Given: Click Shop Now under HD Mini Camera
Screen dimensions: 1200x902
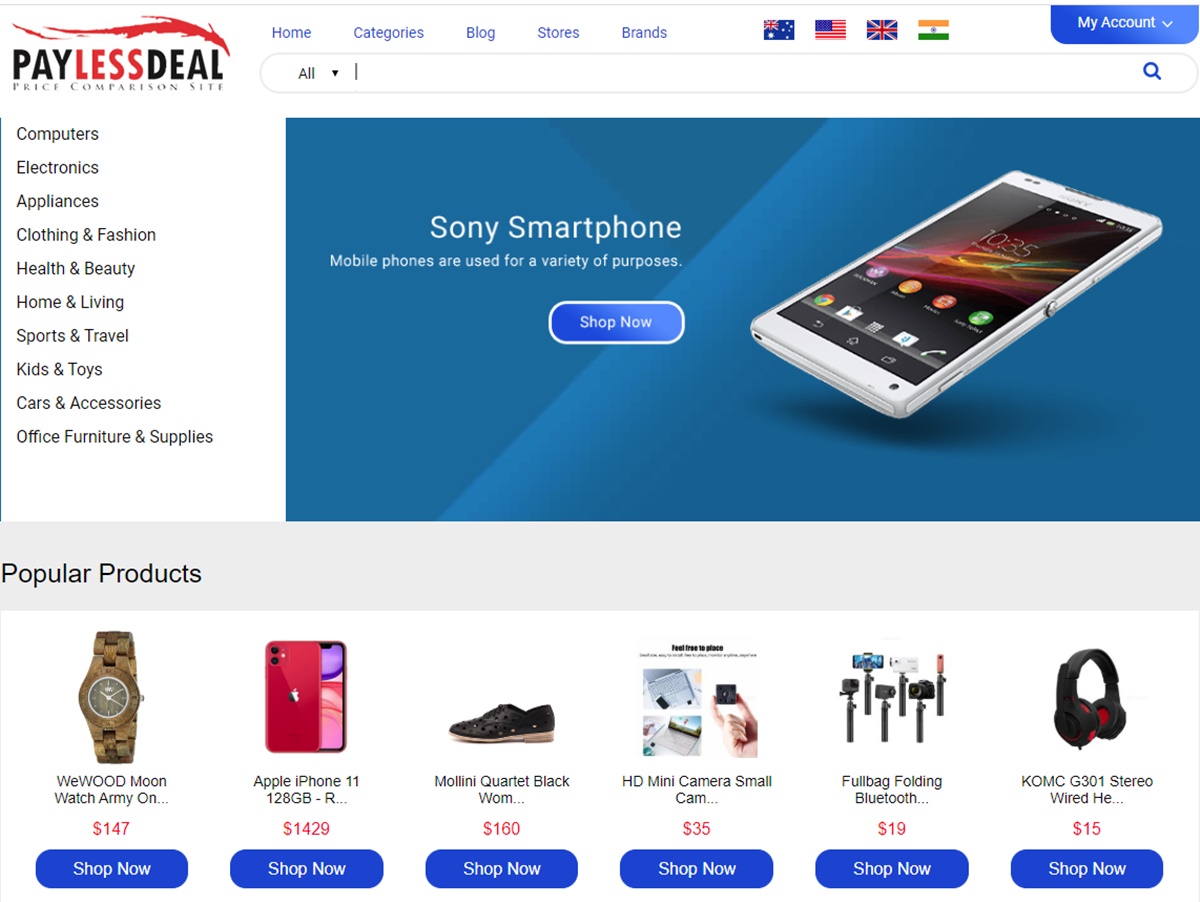Looking at the screenshot, I should coord(696,869).
